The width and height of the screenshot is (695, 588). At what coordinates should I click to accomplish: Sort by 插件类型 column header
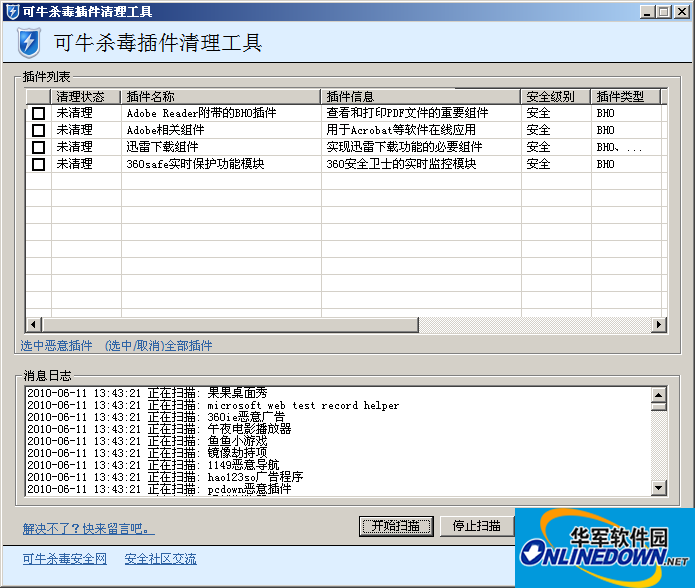coord(626,97)
